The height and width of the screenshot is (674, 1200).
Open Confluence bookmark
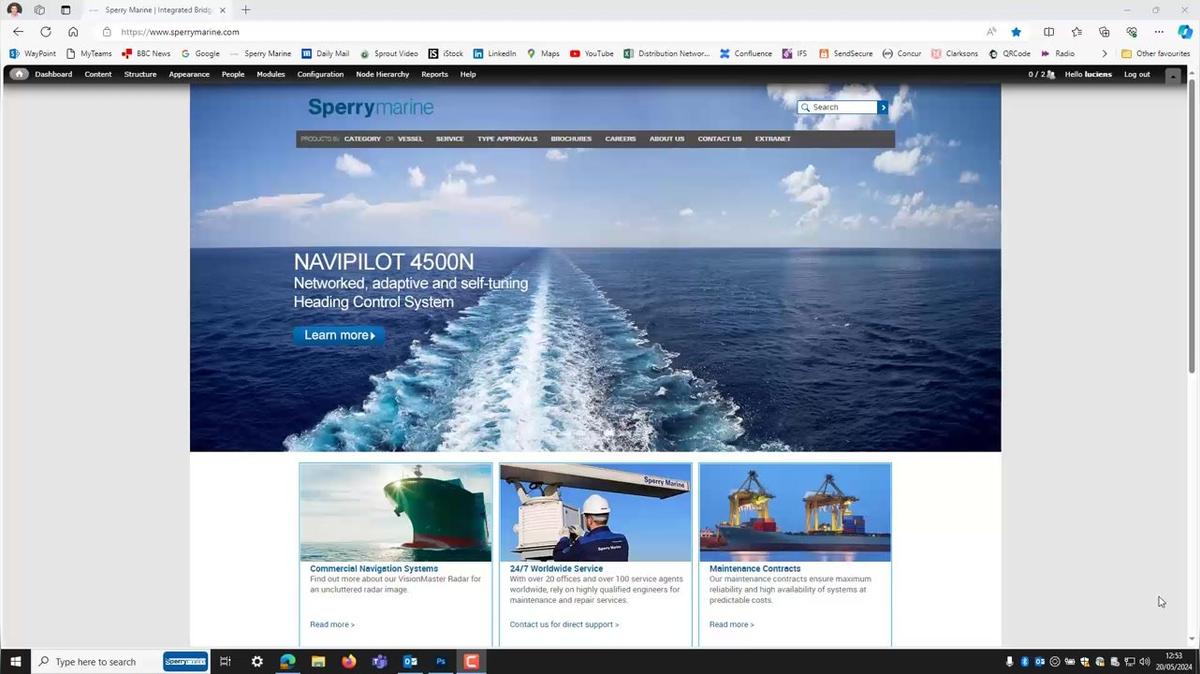point(746,54)
